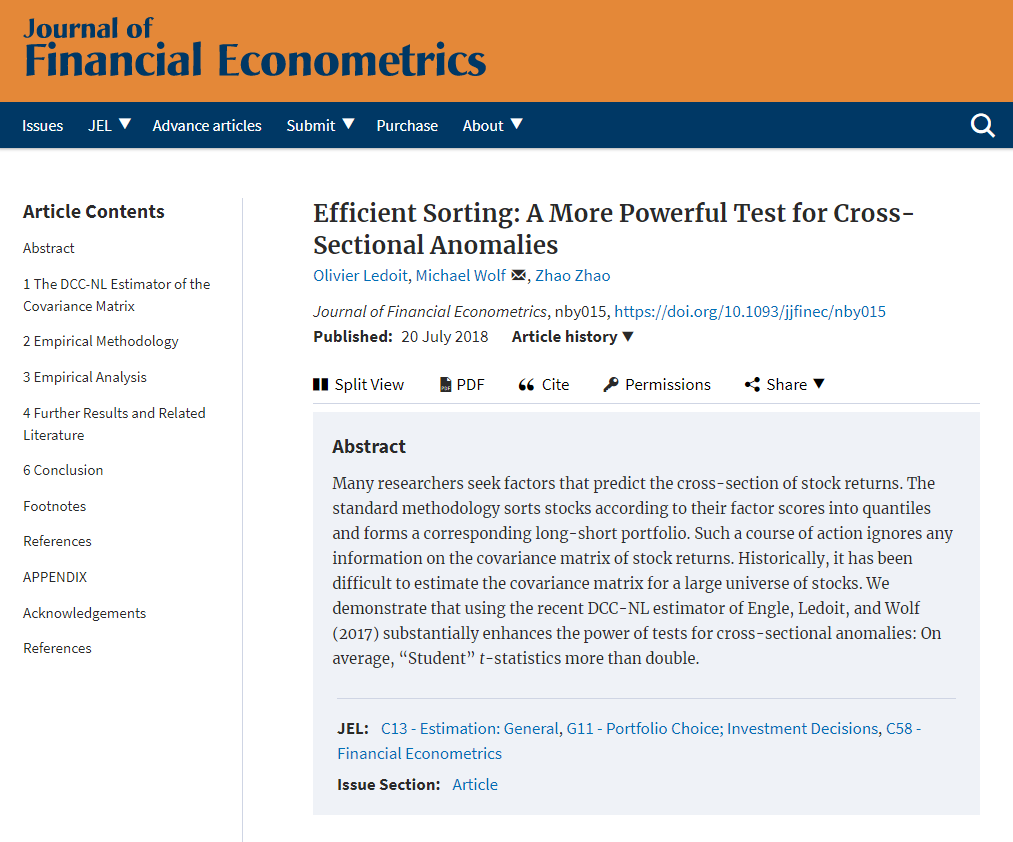
Task: Open the Purchase menu item
Action: pos(407,125)
